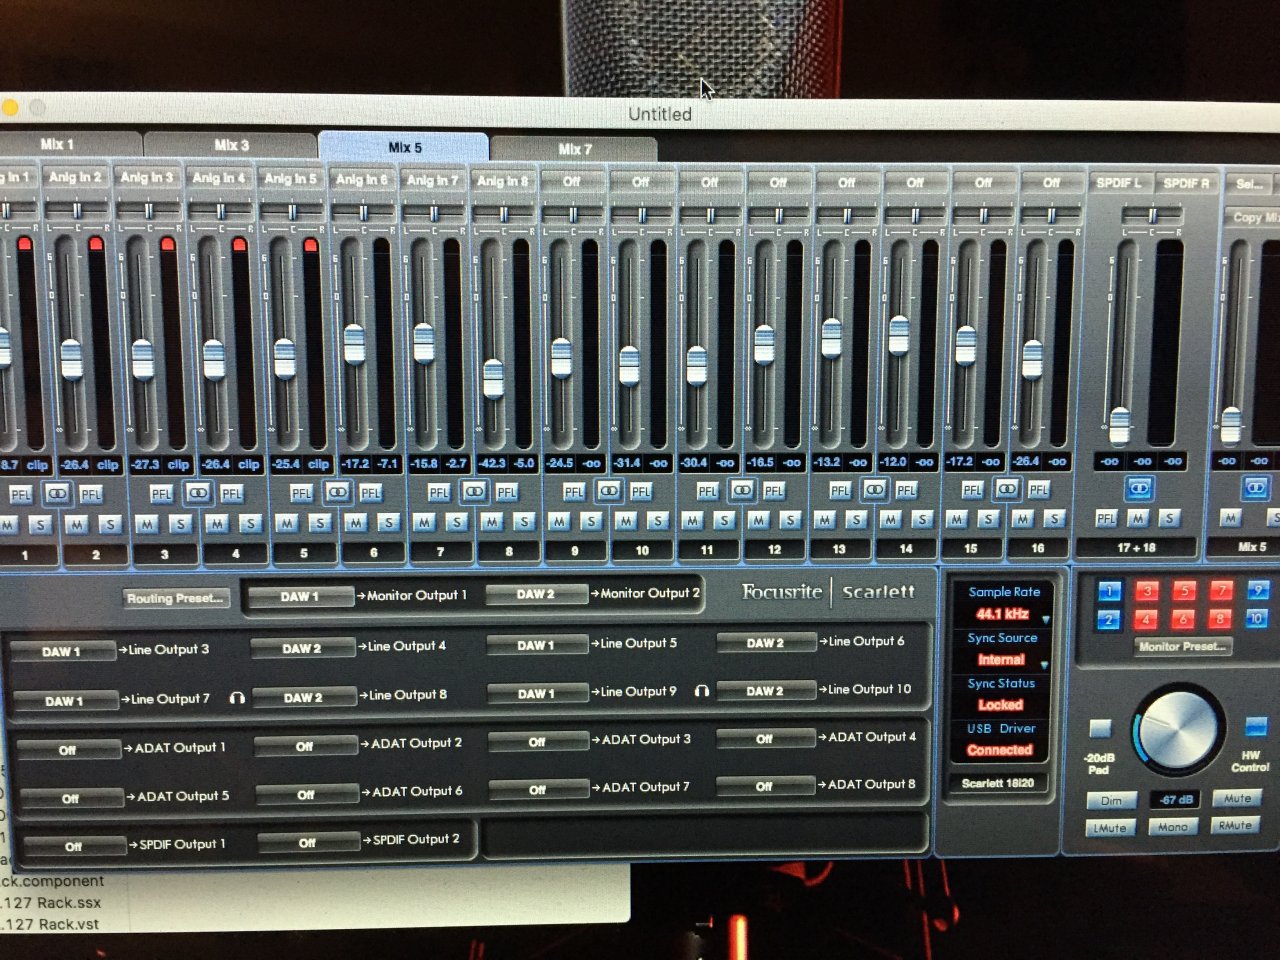Toggle stereo link for channels 1 and 2

point(58,492)
